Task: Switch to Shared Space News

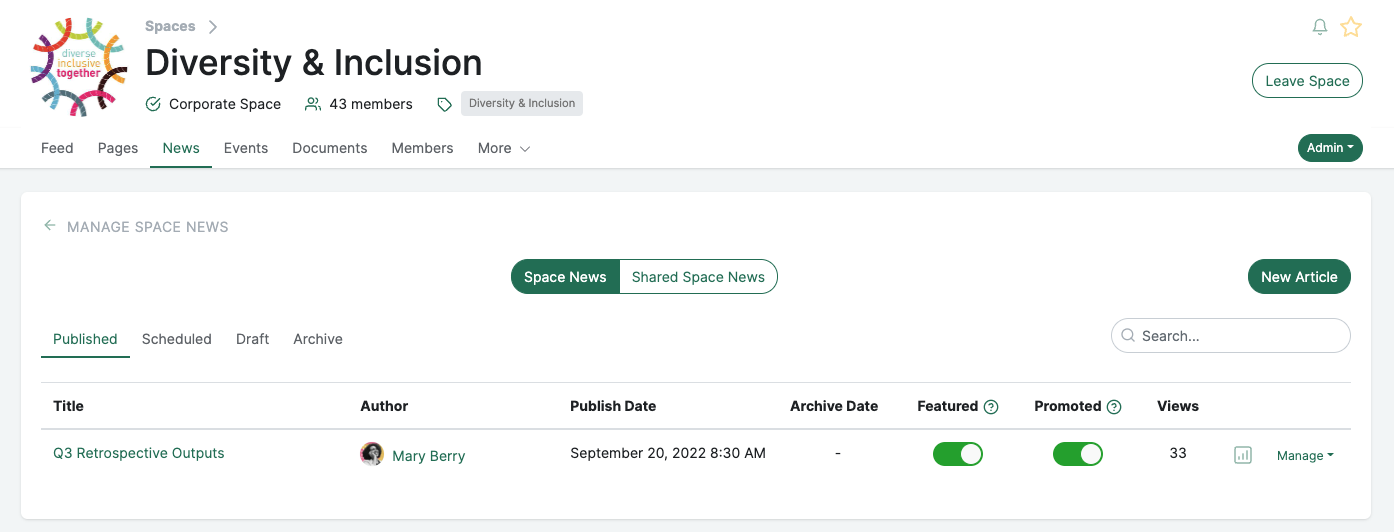Action: [698, 277]
